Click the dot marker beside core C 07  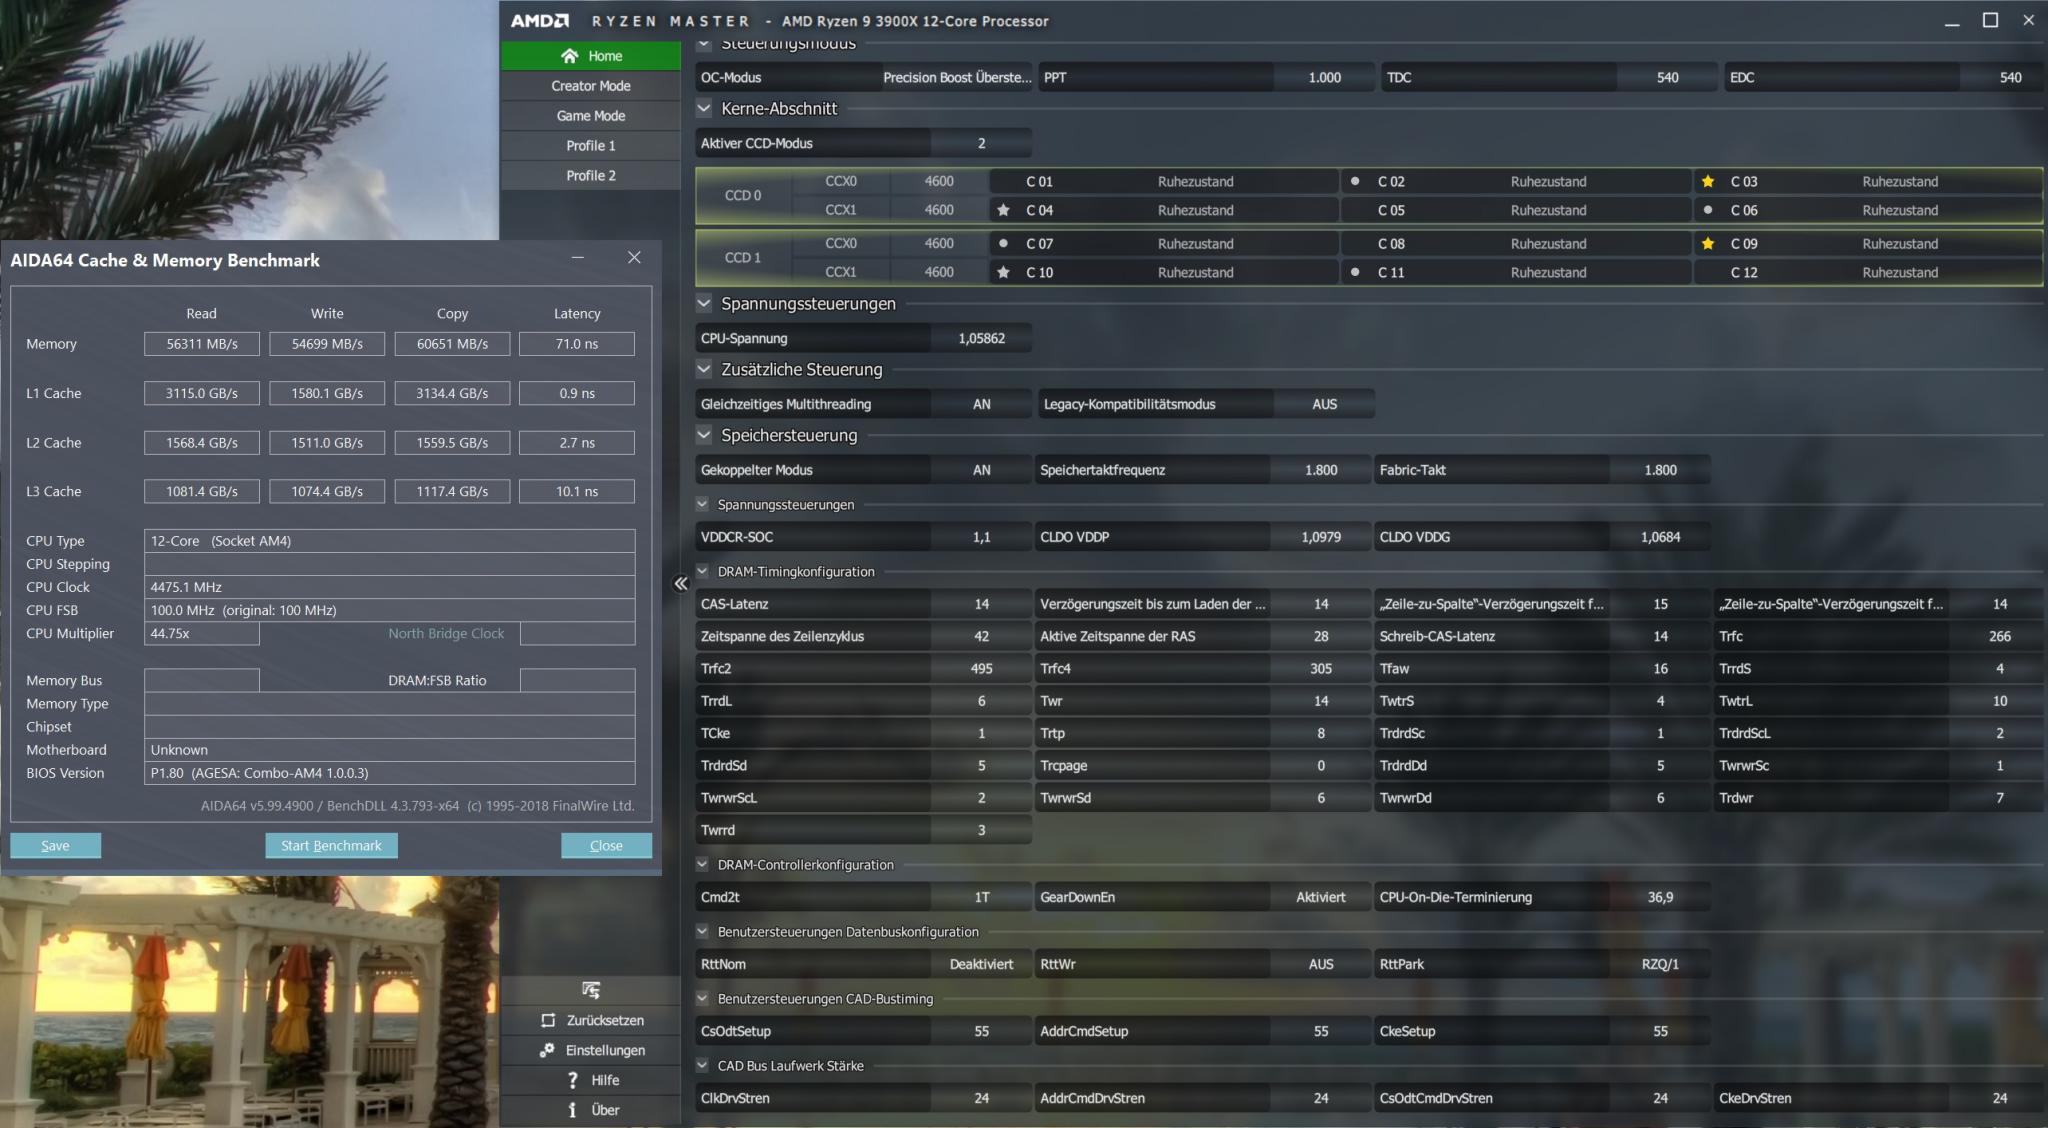[x=1003, y=243]
